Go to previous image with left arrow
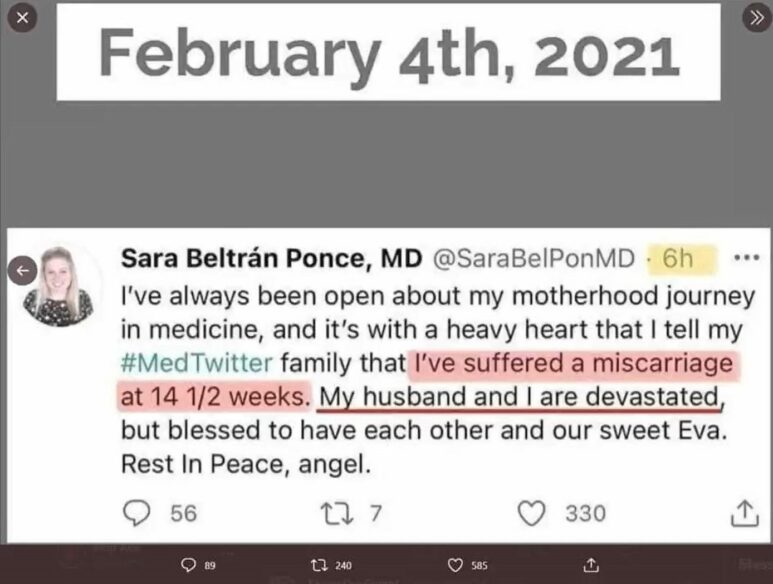 point(23,269)
